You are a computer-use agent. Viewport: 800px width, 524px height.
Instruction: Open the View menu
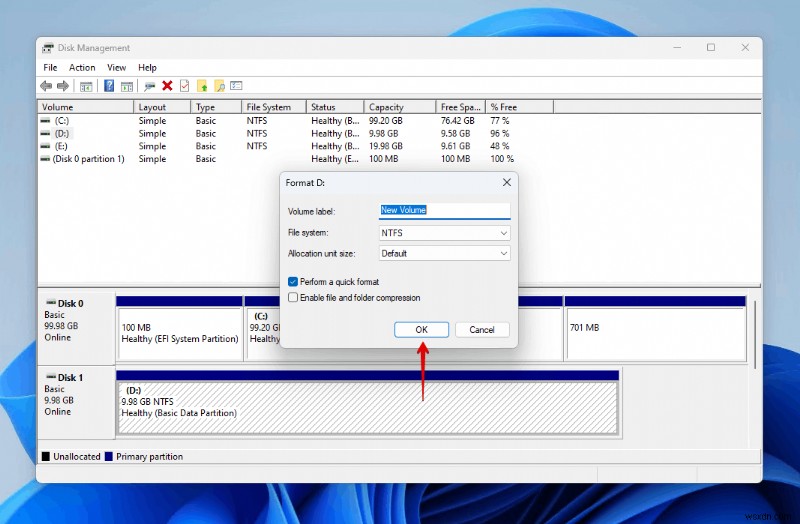(116, 67)
